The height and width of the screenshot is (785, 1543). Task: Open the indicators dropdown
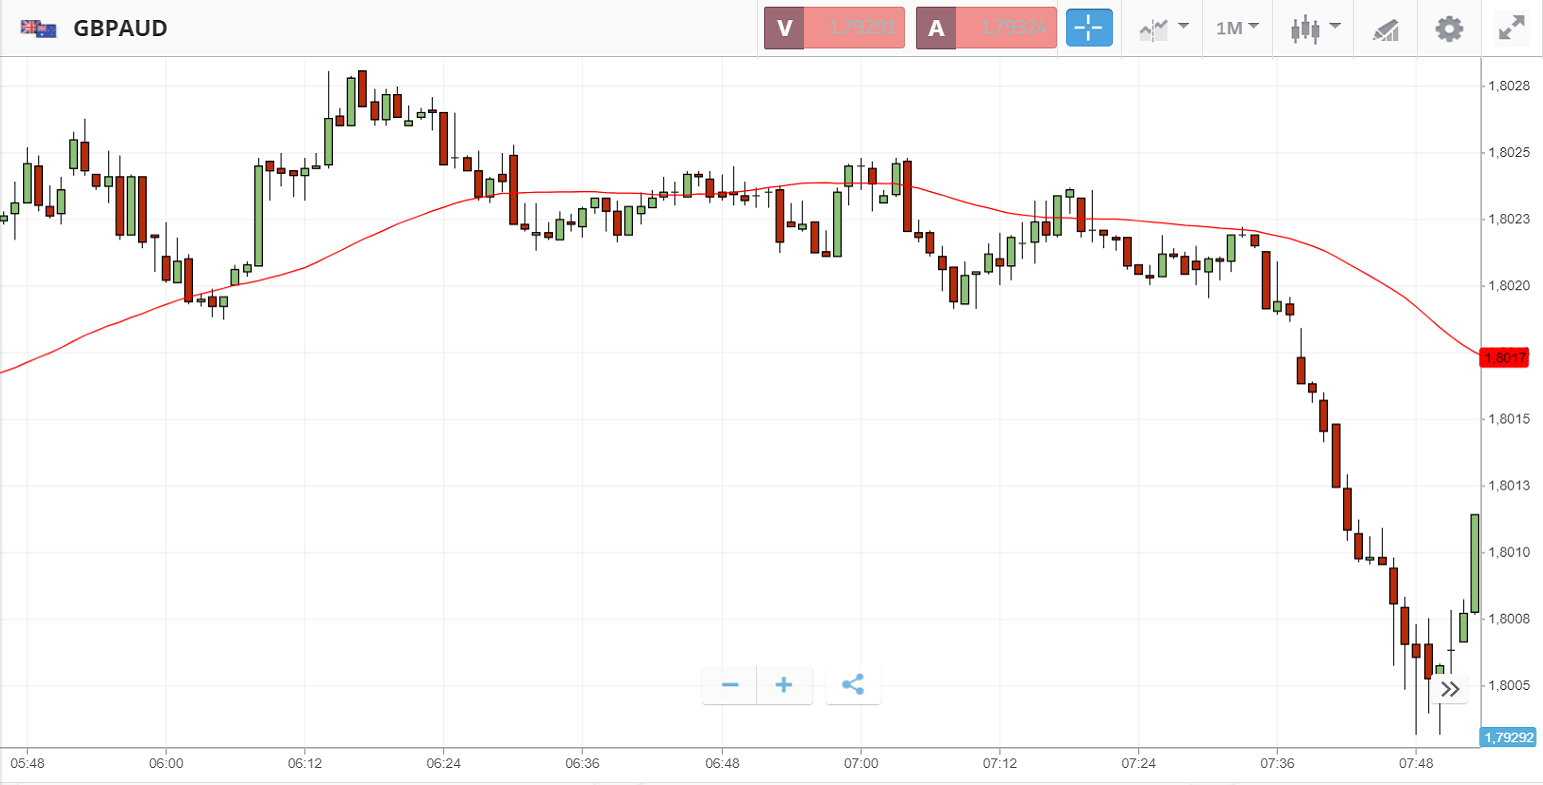[1163, 28]
